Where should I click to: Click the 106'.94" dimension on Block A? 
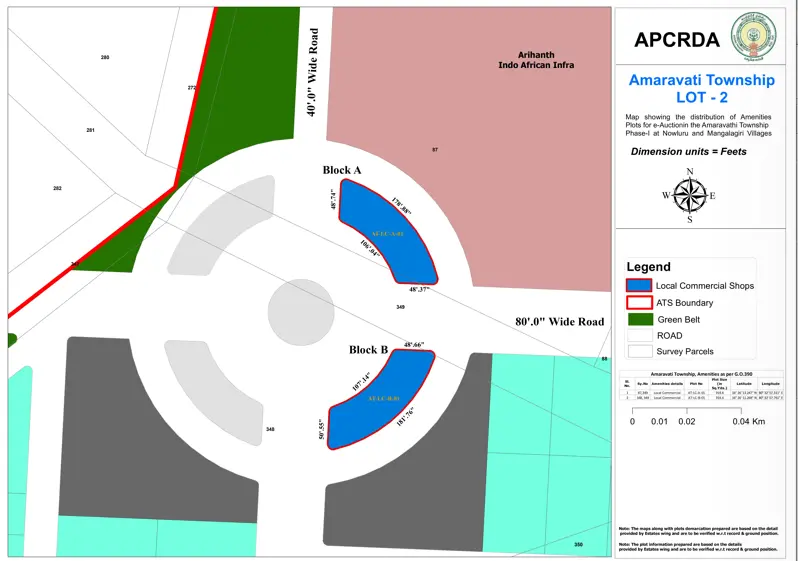[x=370, y=248]
